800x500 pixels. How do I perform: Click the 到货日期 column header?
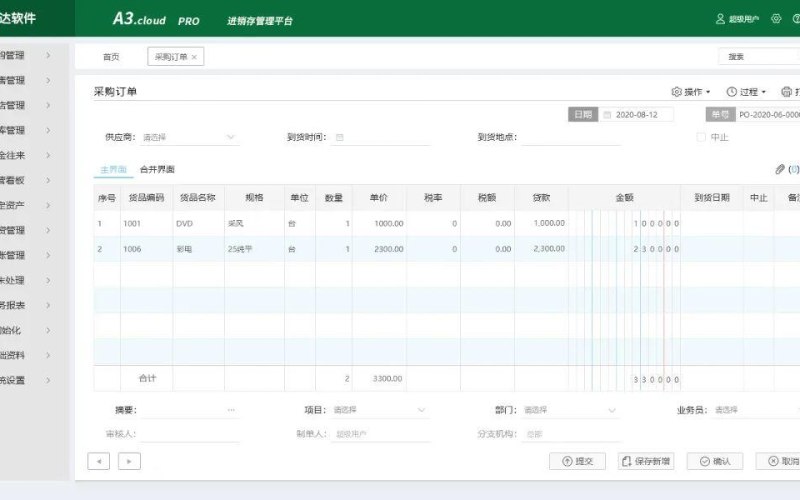point(712,198)
